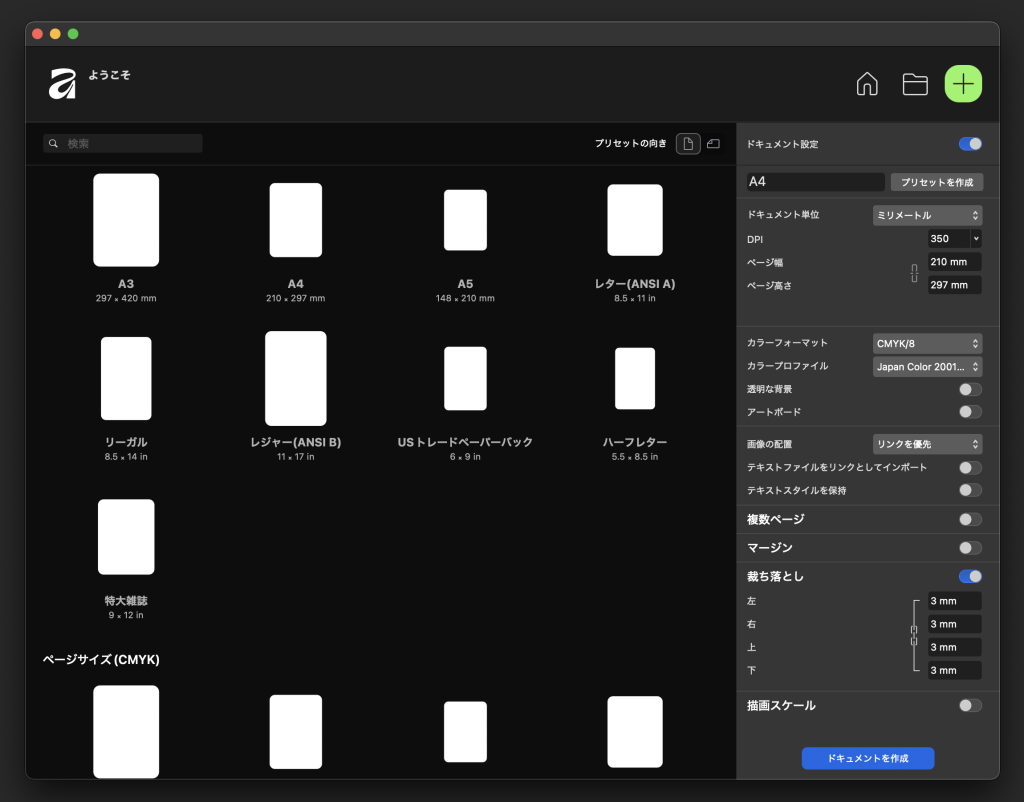Click the search magnifier icon
The image size is (1024, 802).
pos(53,143)
